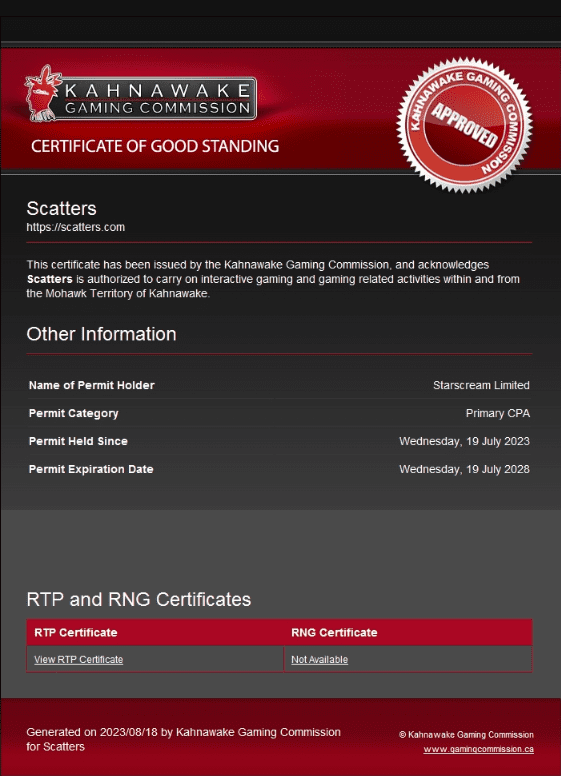Click the Certificate of Good Standing title

click(155, 146)
